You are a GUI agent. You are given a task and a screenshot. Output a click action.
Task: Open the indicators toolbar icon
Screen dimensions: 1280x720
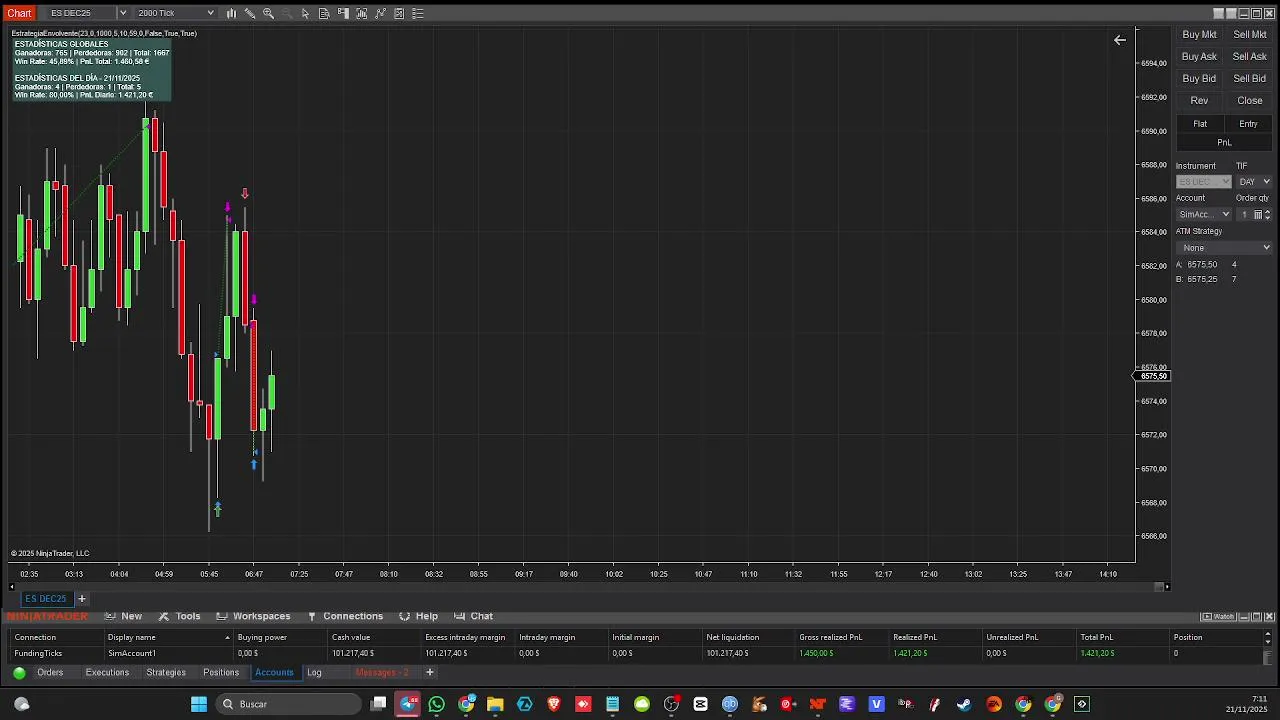point(380,13)
